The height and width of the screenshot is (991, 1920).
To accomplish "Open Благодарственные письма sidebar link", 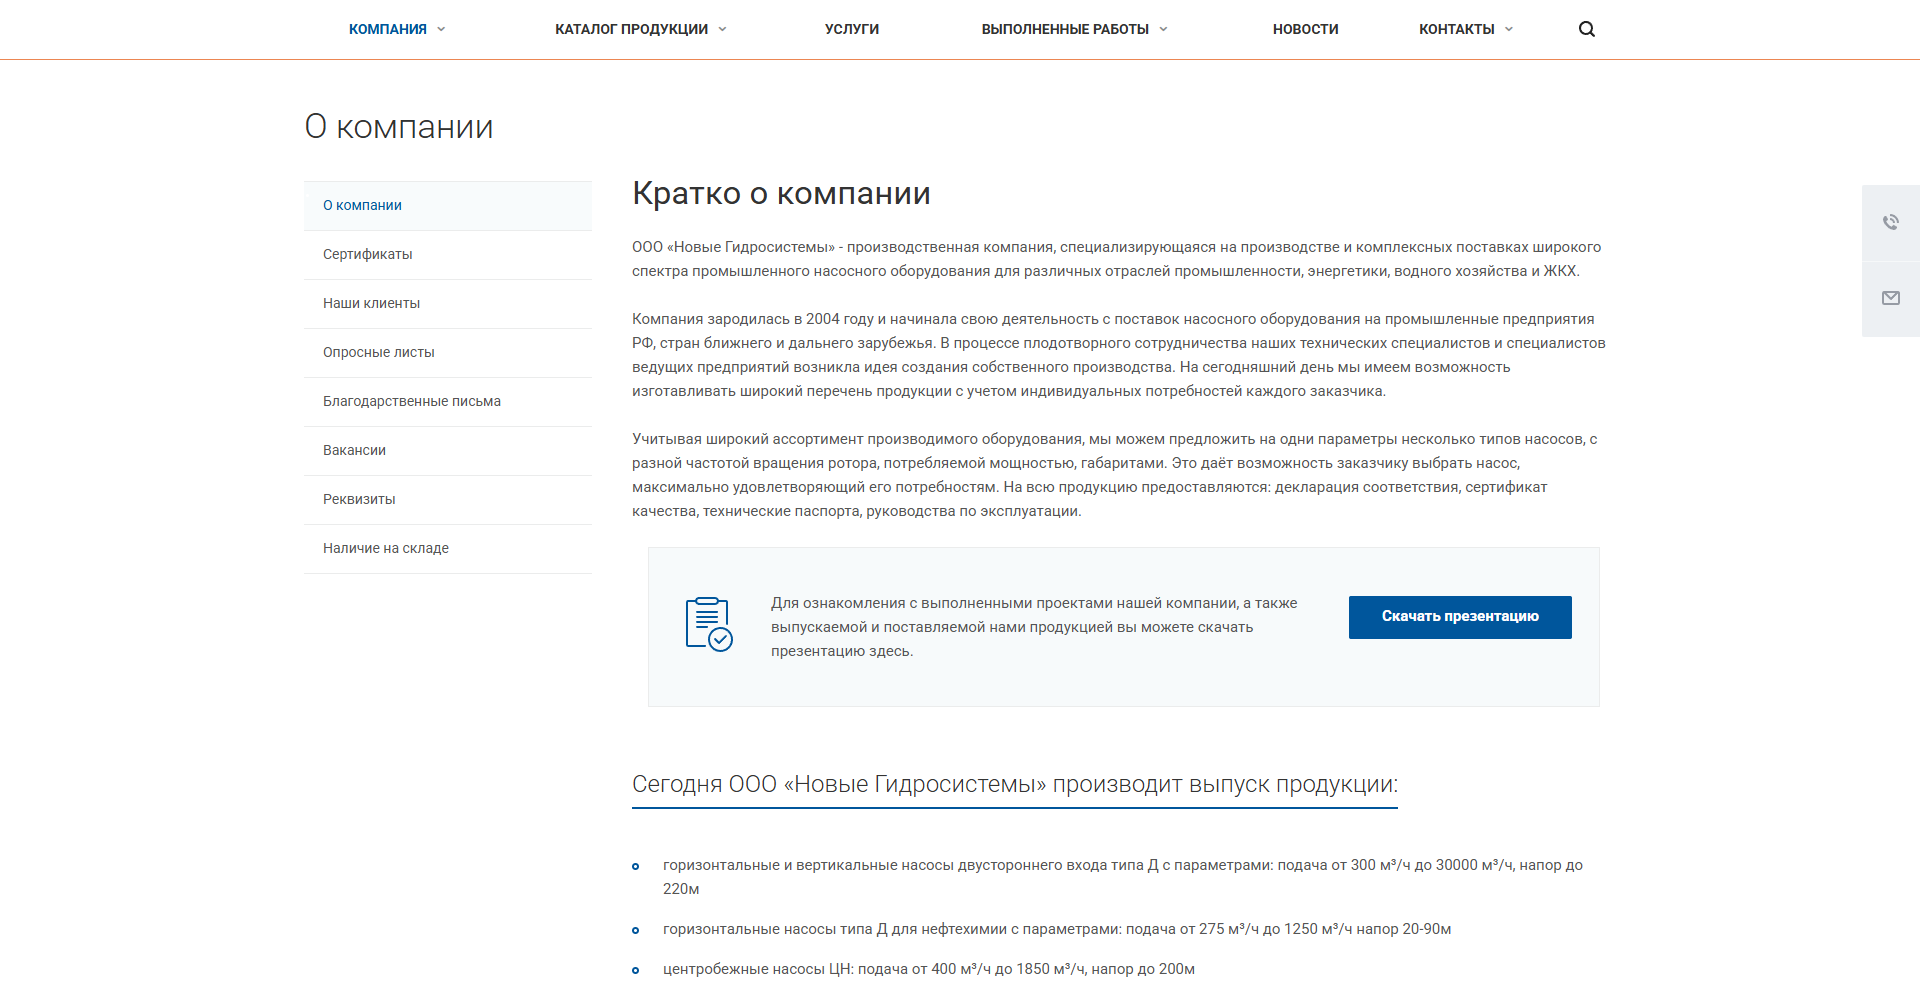I will [x=411, y=401].
